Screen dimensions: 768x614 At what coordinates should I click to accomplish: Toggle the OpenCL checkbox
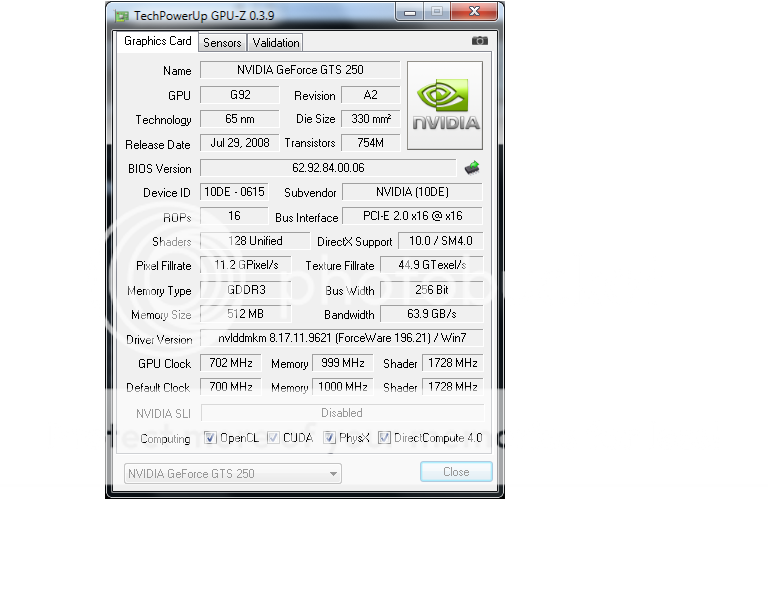pos(210,438)
